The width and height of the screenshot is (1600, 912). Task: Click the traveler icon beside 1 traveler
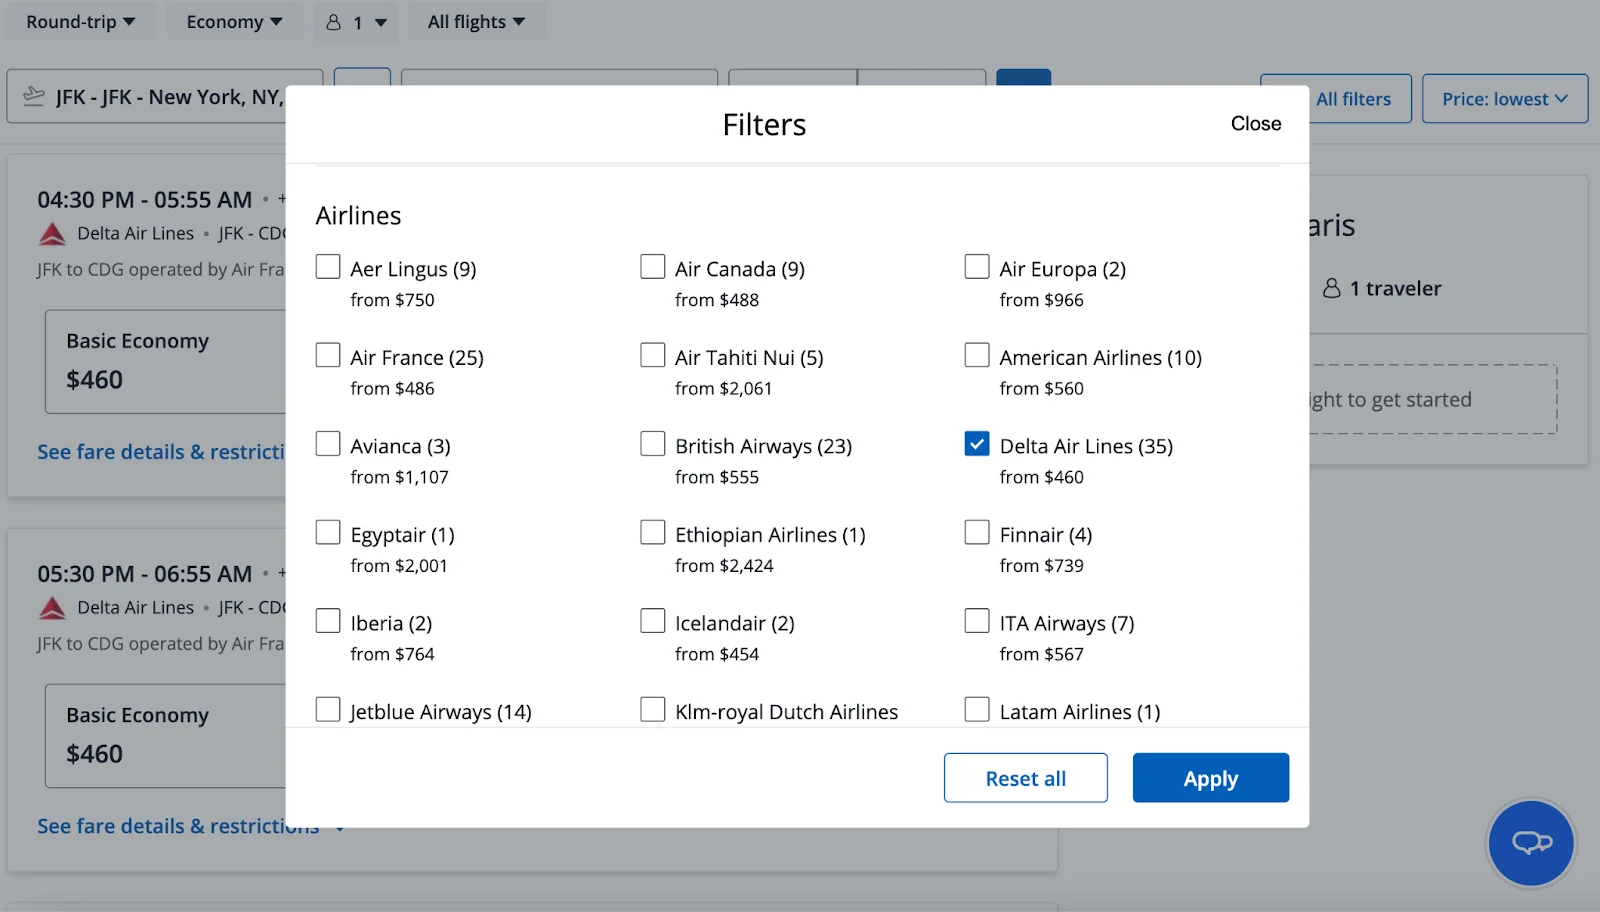click(1331, 288)
